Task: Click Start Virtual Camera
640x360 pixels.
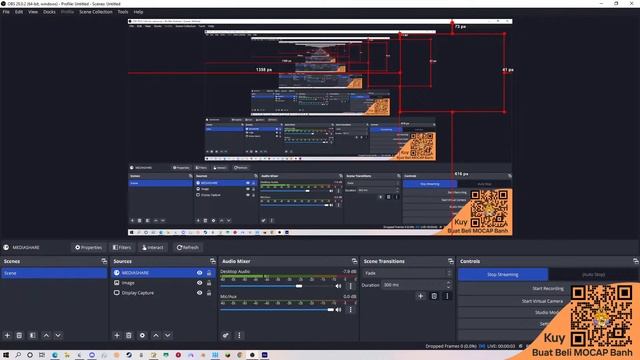Action: (x=542, y=301)
